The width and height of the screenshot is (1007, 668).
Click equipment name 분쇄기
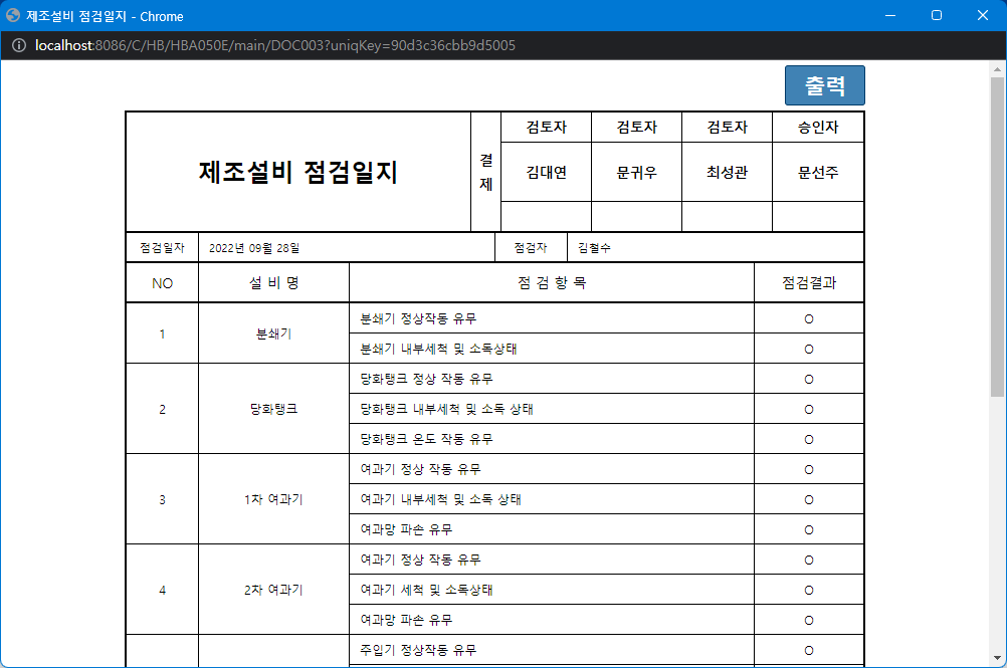click(274, 334)
